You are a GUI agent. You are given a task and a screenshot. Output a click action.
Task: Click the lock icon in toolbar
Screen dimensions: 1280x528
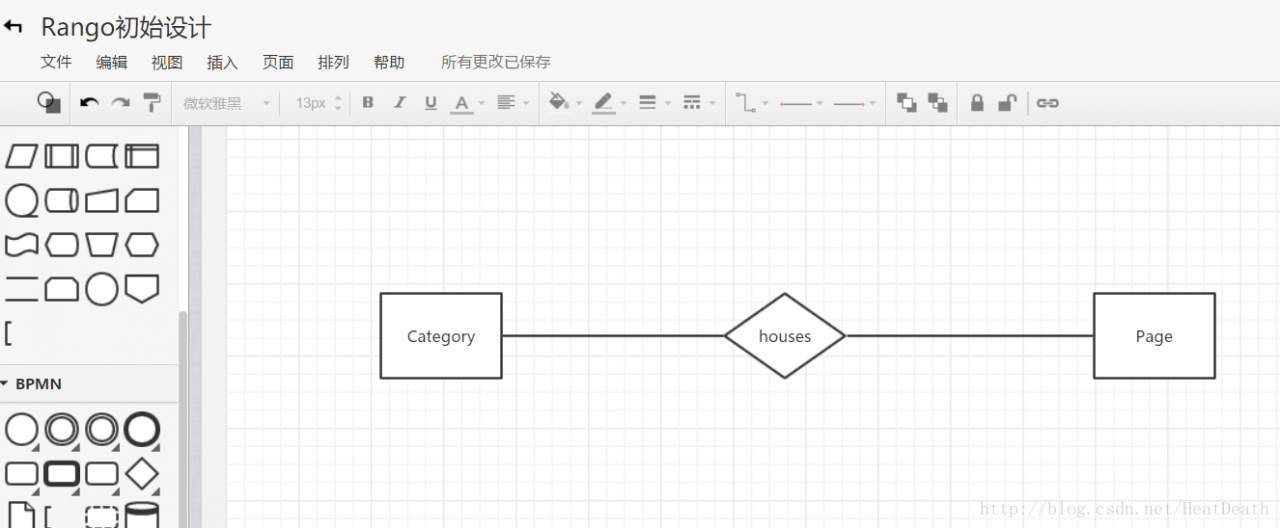(x=977, y=103)
